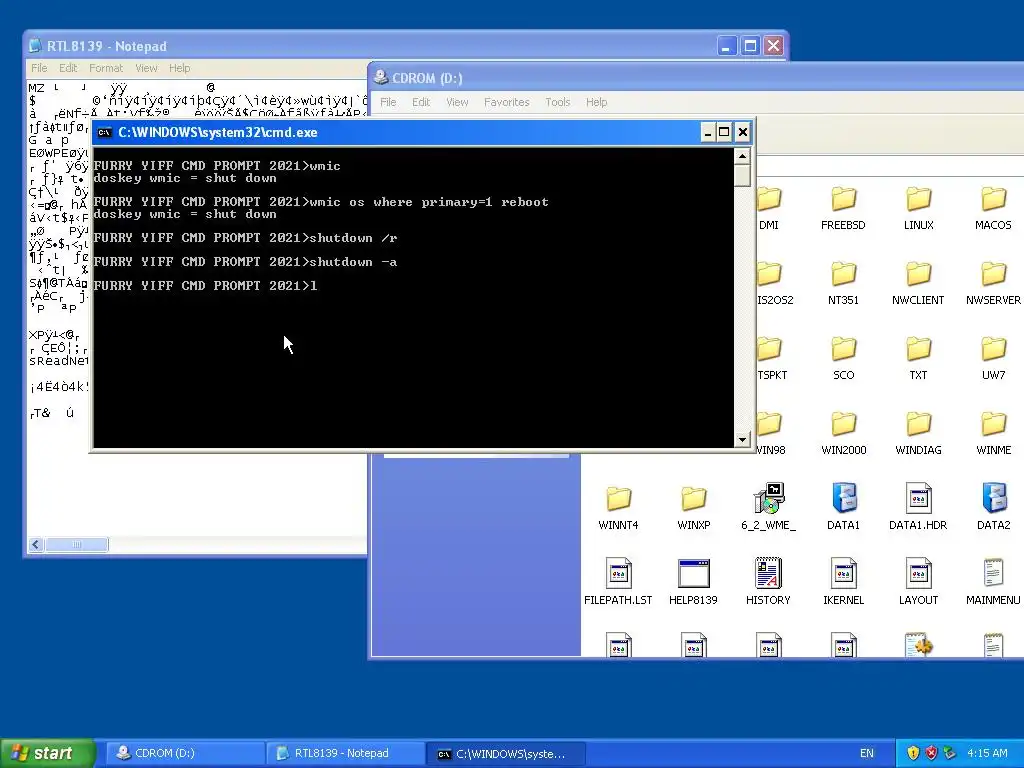Open the TXT folder
Image resolution: width=1024 pixels, height=768 pixels.
click(918, 358)
